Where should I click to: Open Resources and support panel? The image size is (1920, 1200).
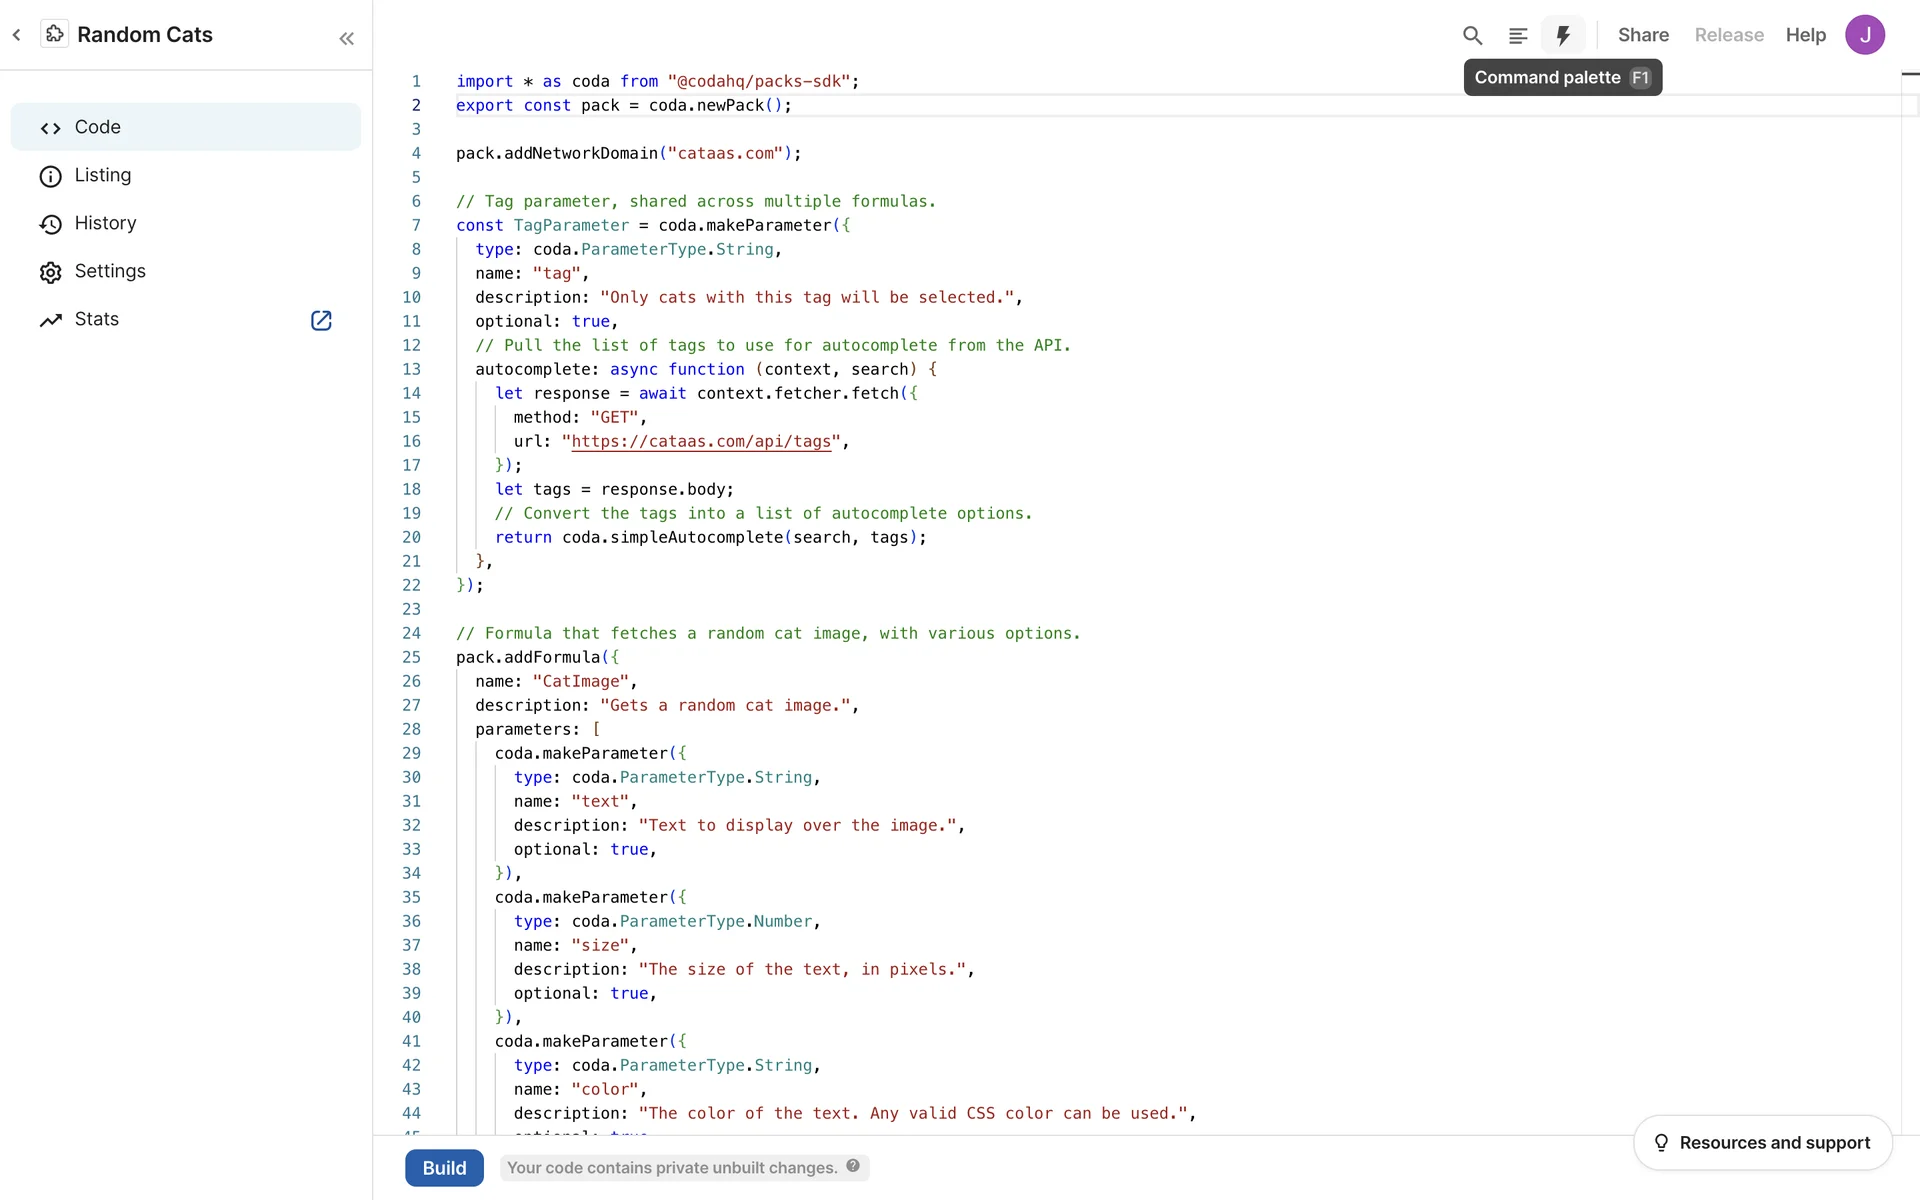click(1762, 1142)
